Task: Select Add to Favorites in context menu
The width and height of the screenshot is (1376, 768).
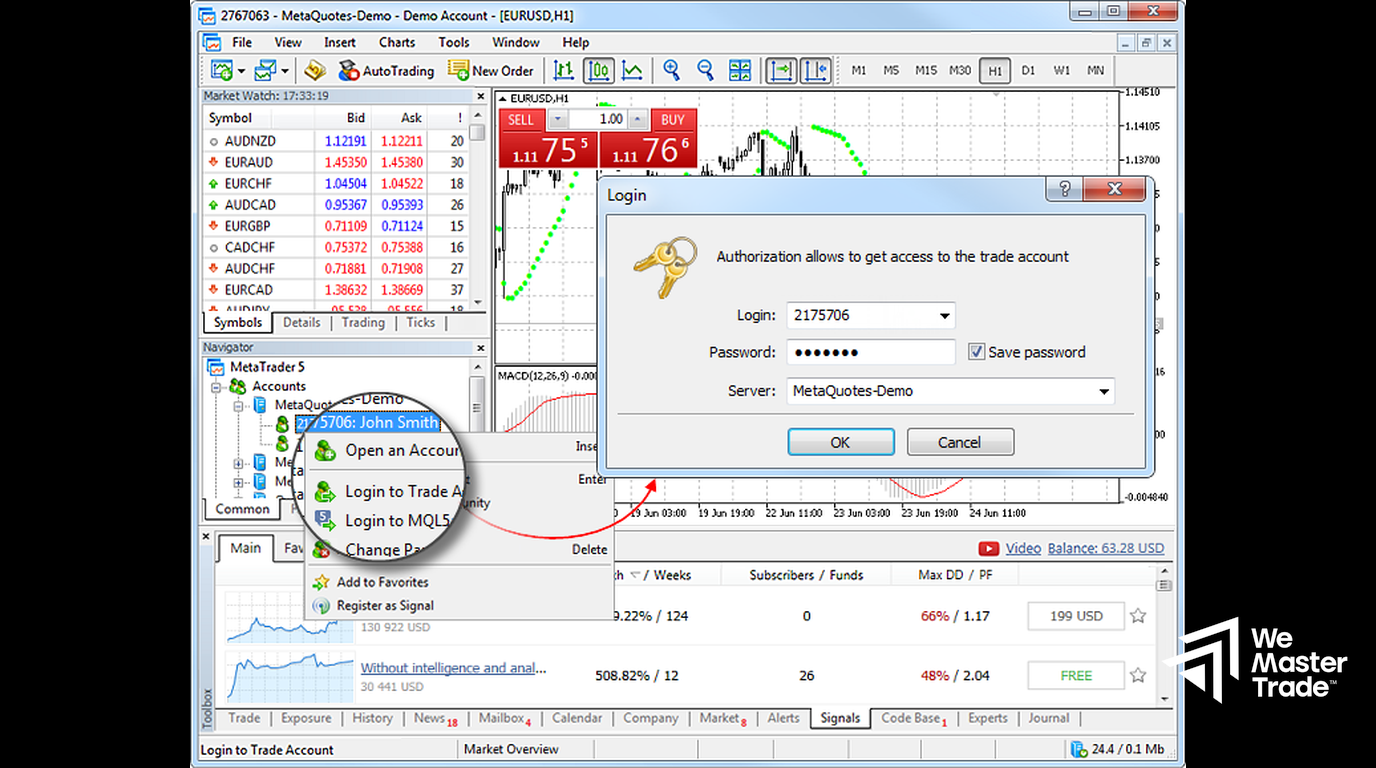Action: [382, 582]
